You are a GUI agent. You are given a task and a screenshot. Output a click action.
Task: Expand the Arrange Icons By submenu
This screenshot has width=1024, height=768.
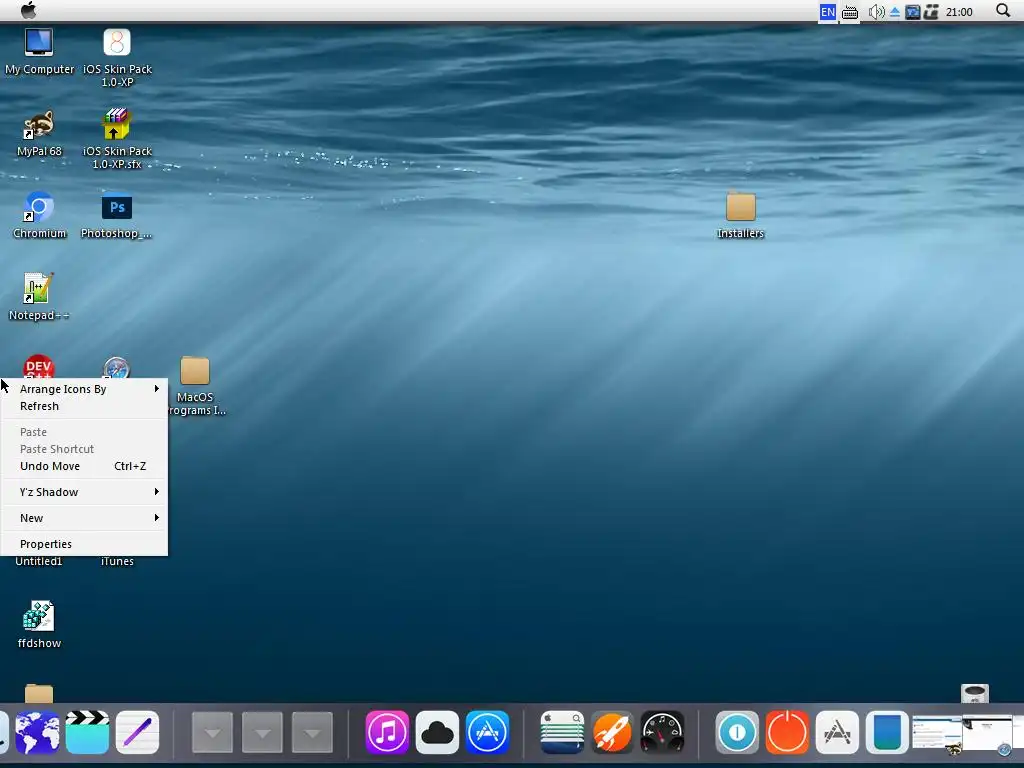(84, 389)
